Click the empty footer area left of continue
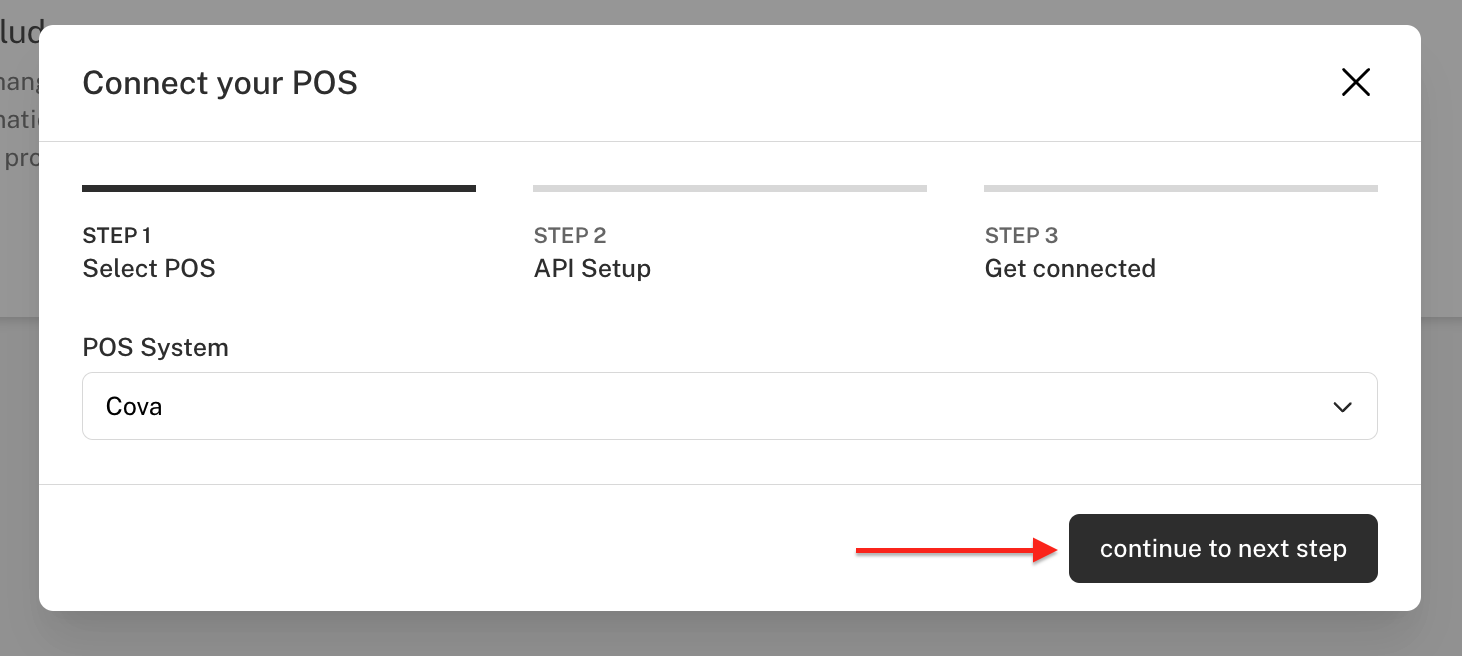 click(x=450, y=548)
